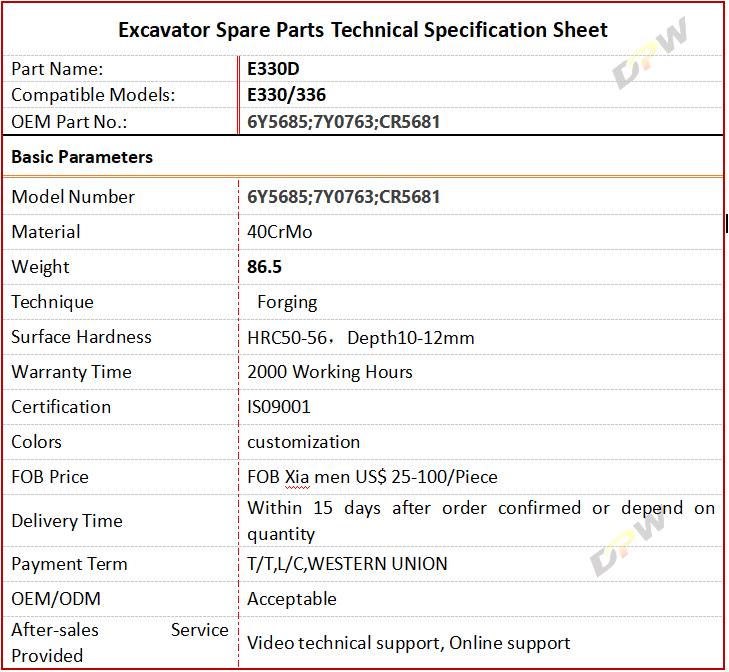Click the value 2000 Working Hours
Image resolution: width=729 pixels, height=672 pixels.
[330, 372]
